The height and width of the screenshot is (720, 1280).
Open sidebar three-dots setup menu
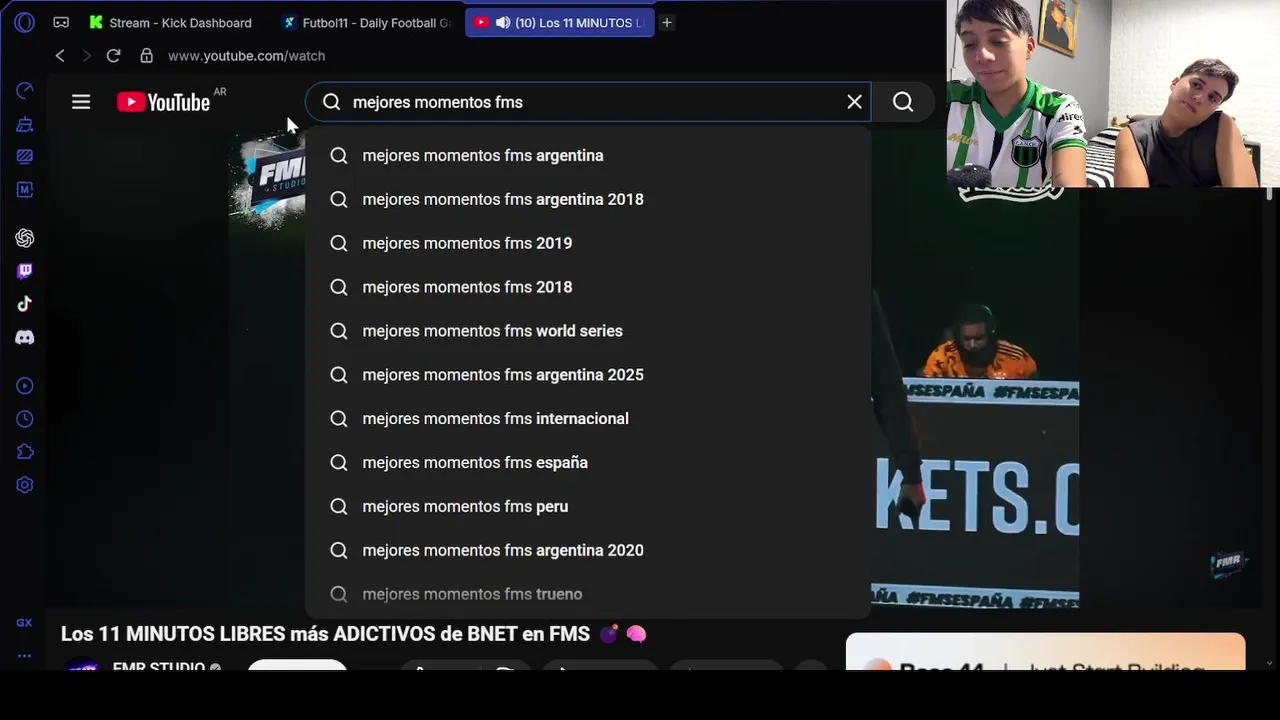pyautogui.click(x=24, y=656)
